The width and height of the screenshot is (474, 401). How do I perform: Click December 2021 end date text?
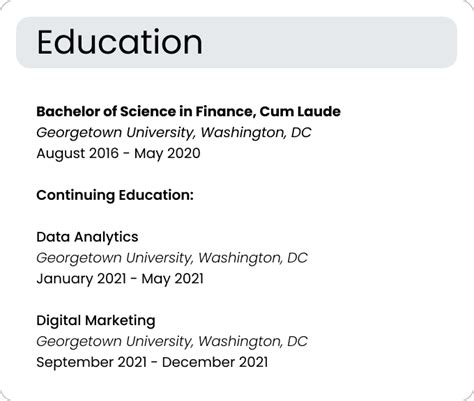[215, 362]
